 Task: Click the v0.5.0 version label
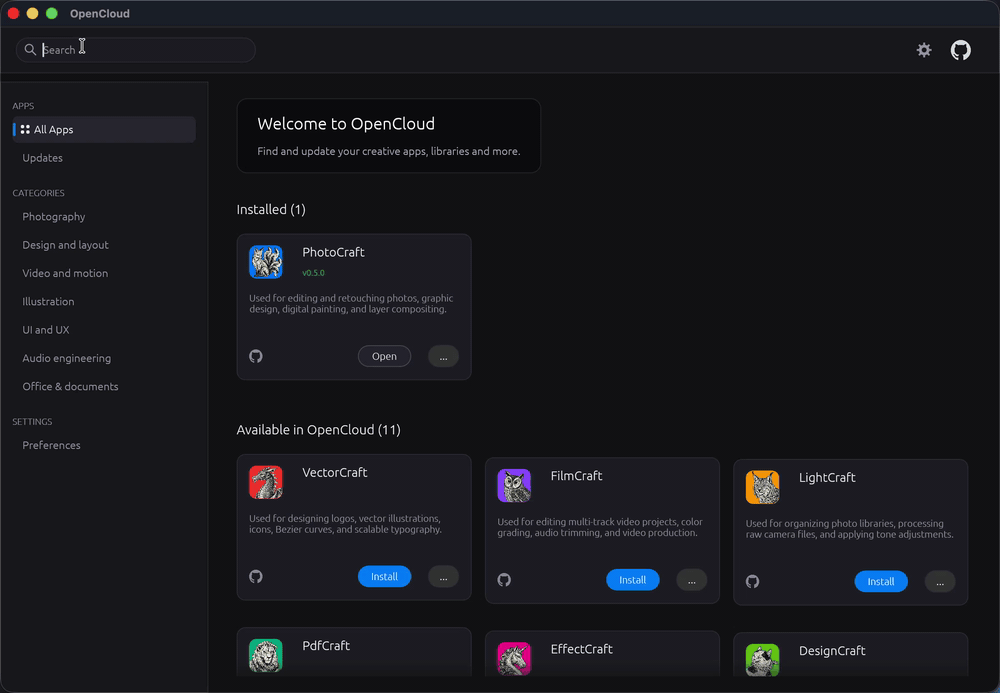(x=313, y=273)
